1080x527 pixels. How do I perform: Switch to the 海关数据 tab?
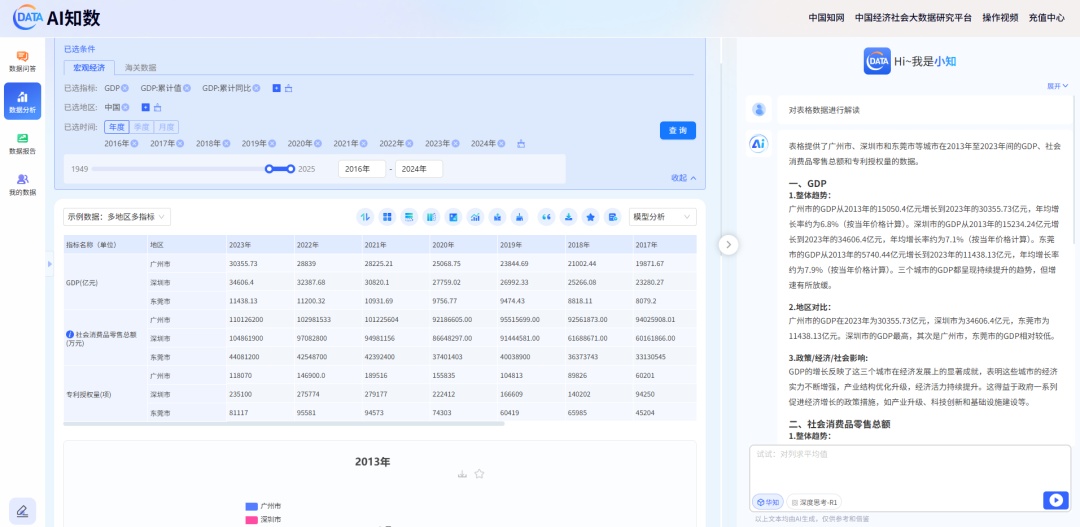tap(140, 68)
